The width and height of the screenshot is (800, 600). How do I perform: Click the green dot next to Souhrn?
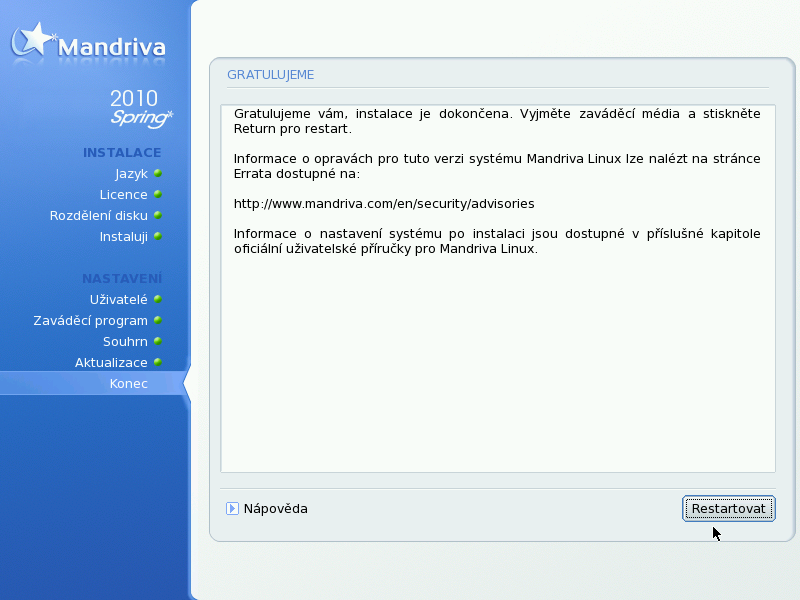pos(158,341)
